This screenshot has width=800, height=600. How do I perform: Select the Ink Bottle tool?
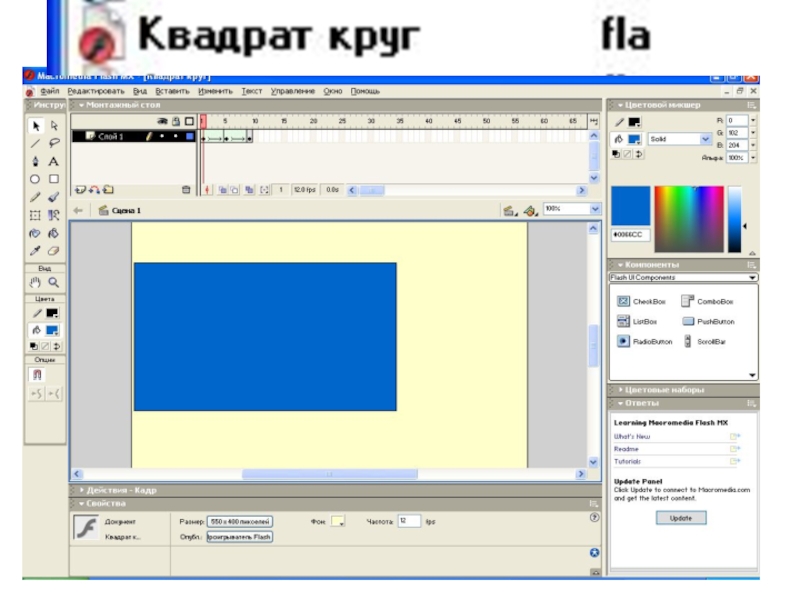tap(35, 233)
